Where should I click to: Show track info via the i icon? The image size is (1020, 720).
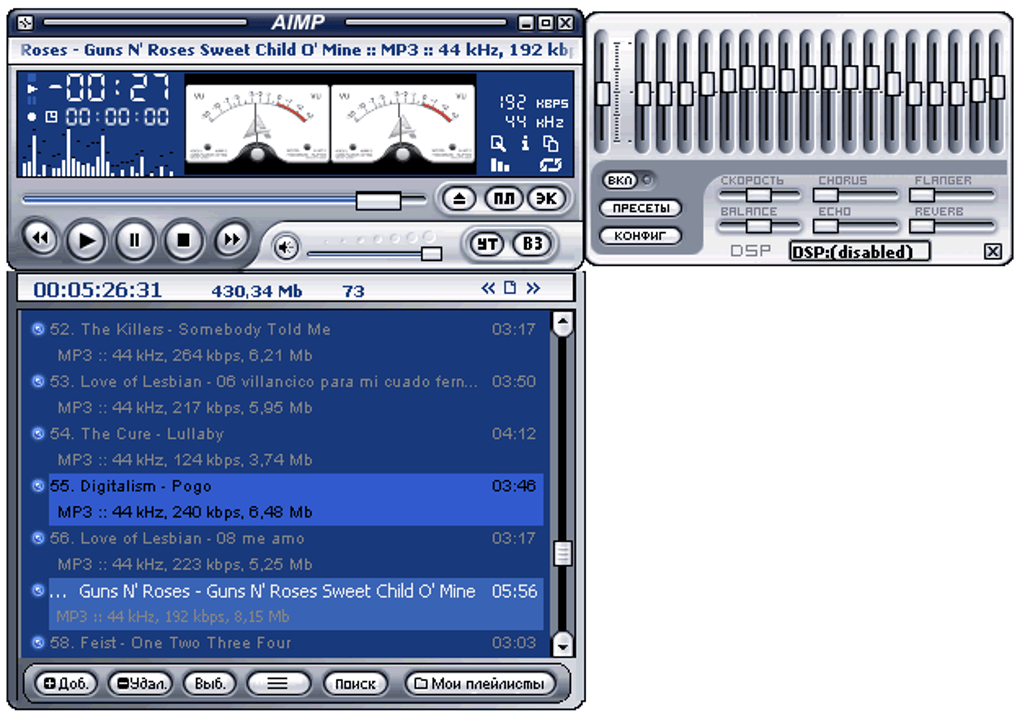point(525,143)
